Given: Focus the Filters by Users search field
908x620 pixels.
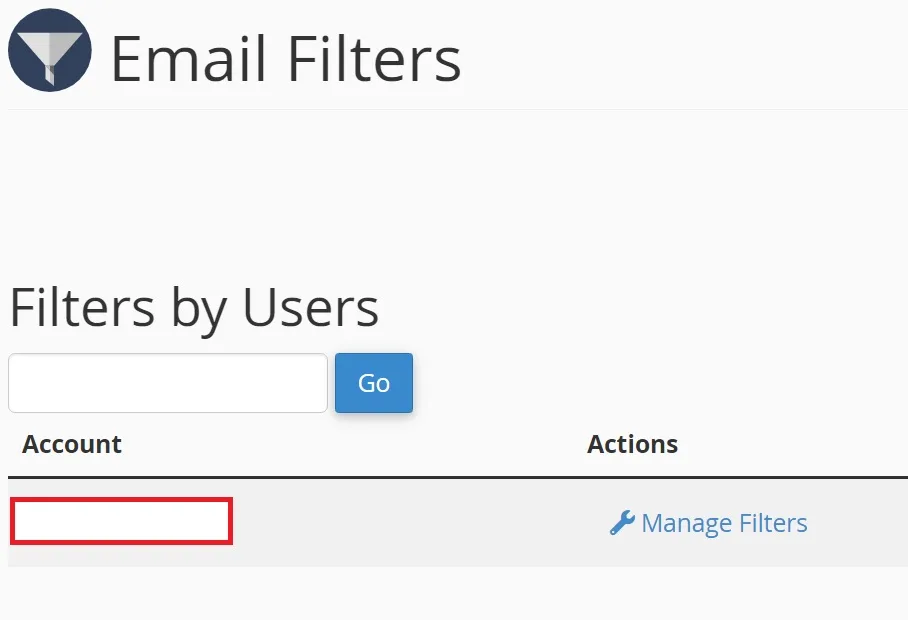Looking at the screenshot, I should 168,383.
